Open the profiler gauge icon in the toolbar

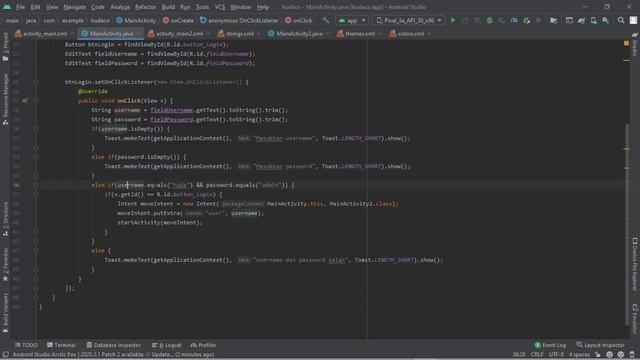[514, 20]
